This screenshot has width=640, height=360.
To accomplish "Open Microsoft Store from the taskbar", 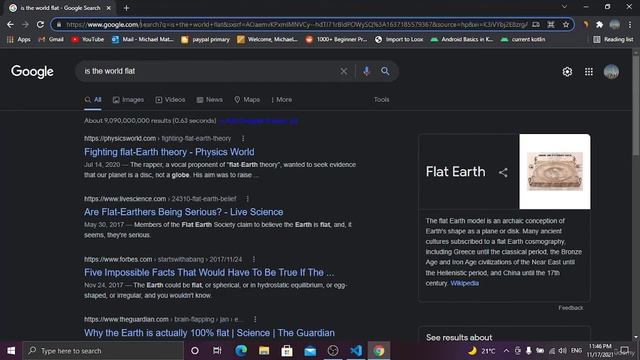I will coord(287,351).
